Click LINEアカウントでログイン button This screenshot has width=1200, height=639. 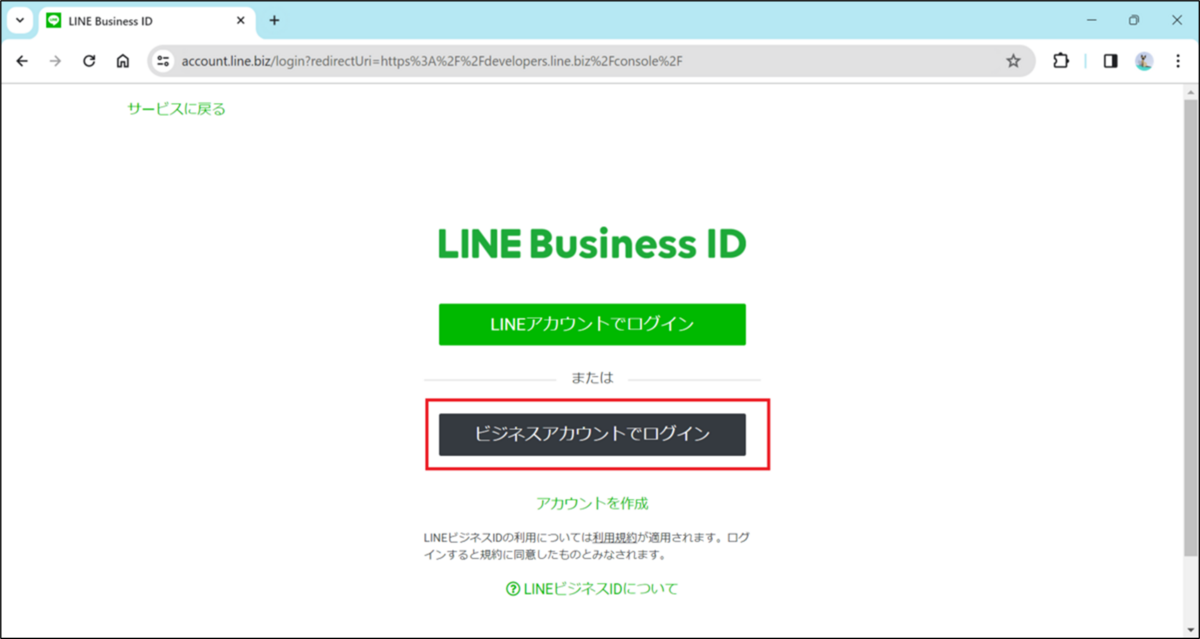tap(592, 324)
